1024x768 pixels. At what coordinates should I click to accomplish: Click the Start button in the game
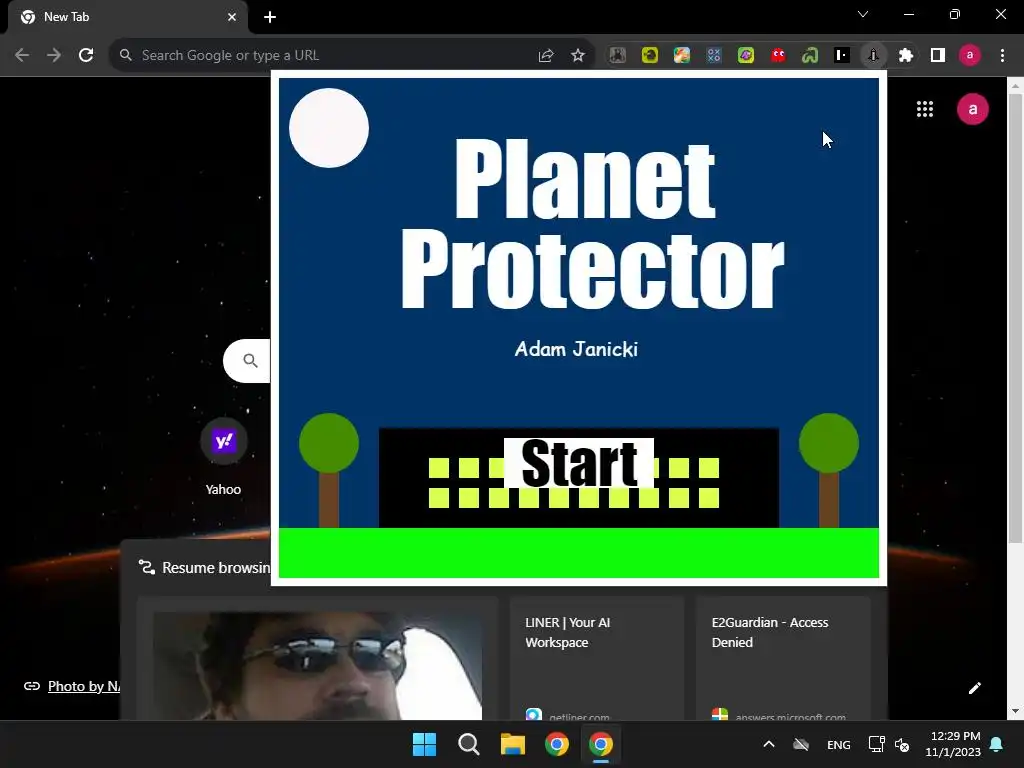(x=579, y=463)
